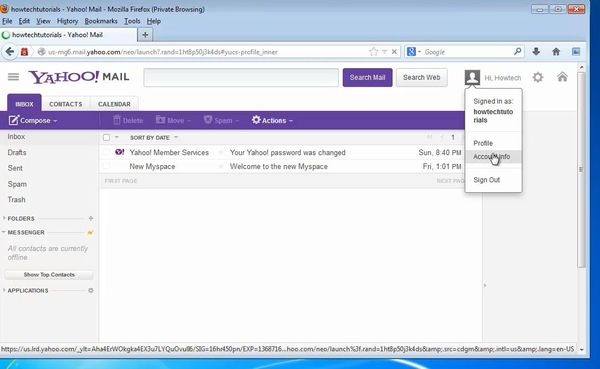
Task: Expand the Folders section in sidebar
Action: tap(21, 218)
